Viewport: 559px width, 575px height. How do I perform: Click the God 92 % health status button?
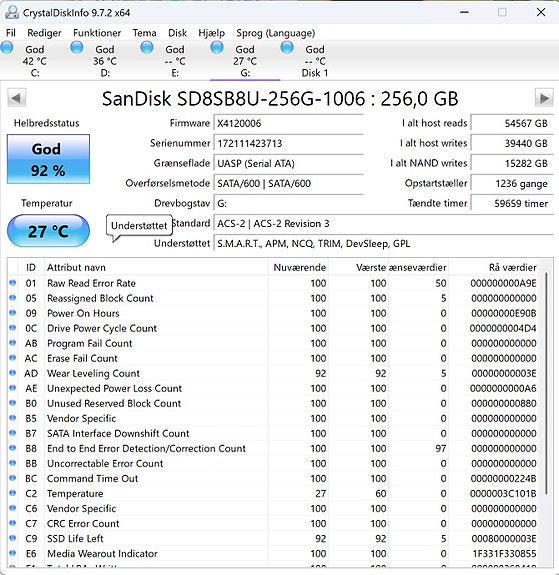[48, 159]
